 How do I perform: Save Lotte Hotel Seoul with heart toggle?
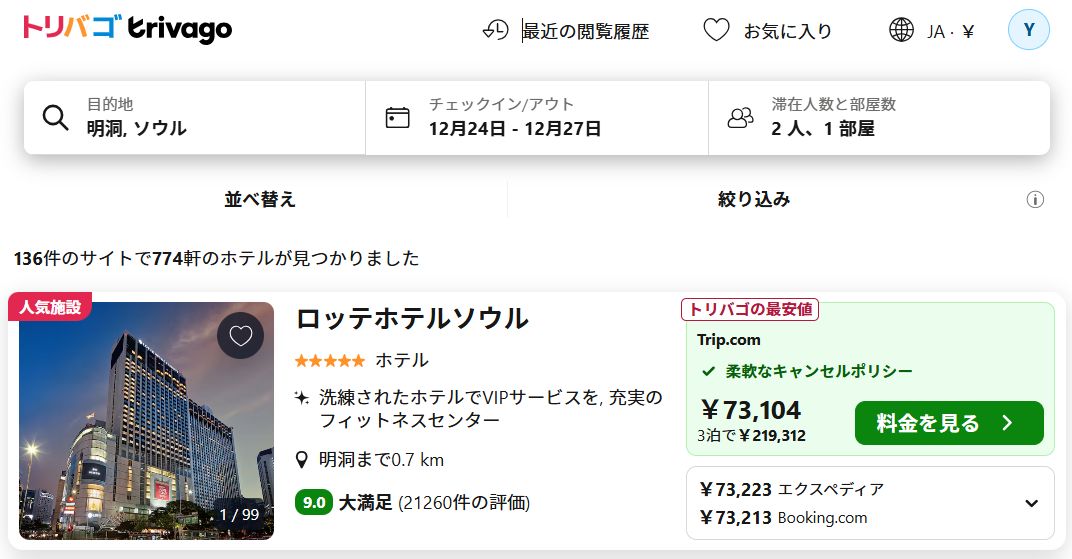tap(241, 336)
